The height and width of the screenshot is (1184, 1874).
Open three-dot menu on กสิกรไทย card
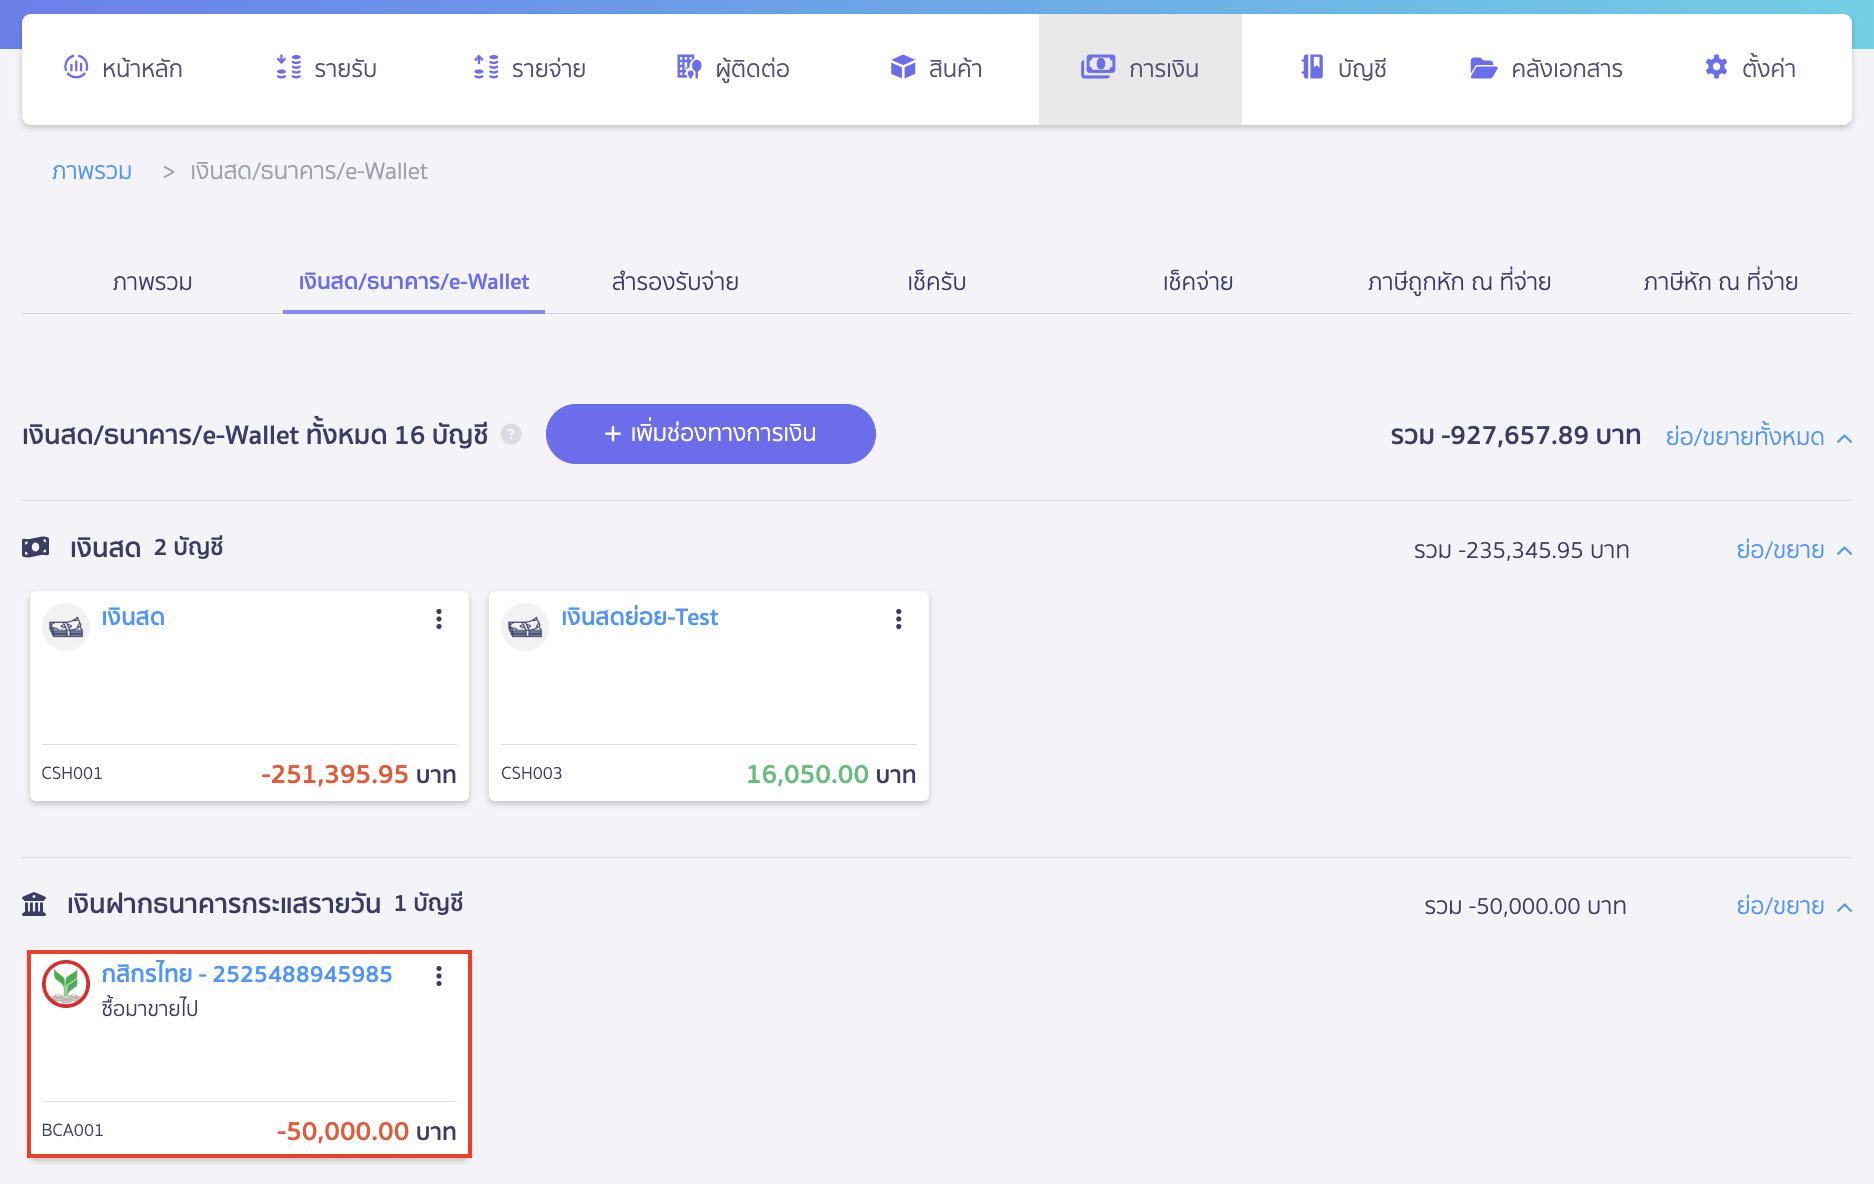pyautogui.click(x=439, y=976)
